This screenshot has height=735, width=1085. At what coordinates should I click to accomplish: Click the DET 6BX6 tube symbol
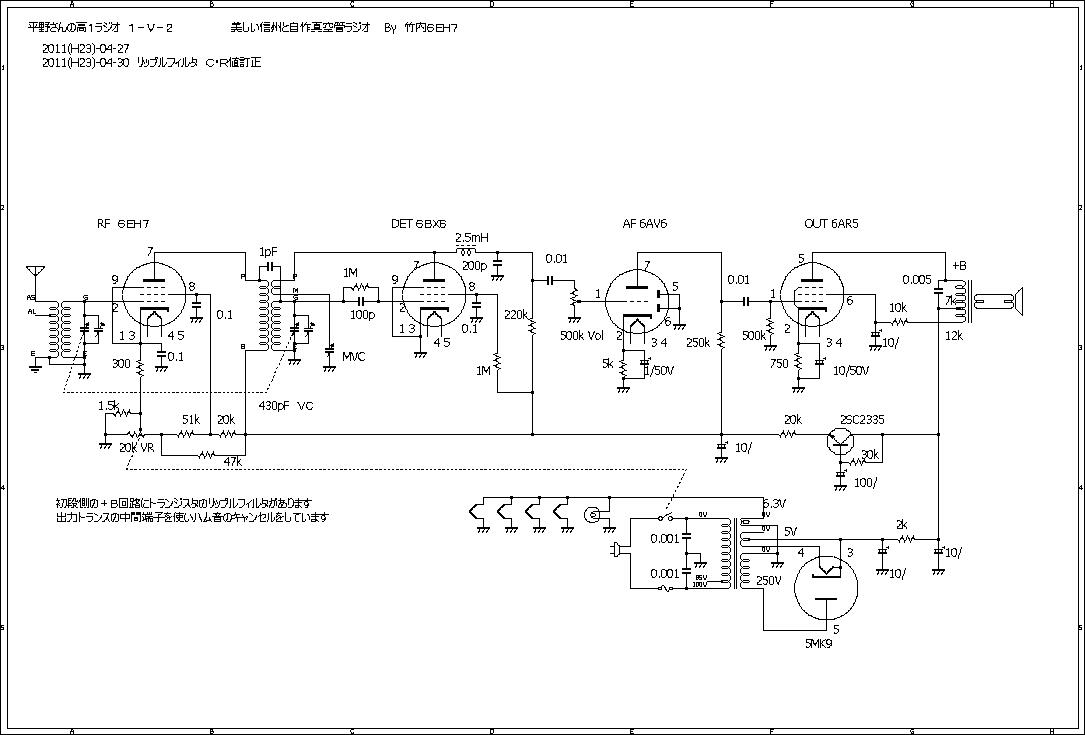[x=434, y=293]
